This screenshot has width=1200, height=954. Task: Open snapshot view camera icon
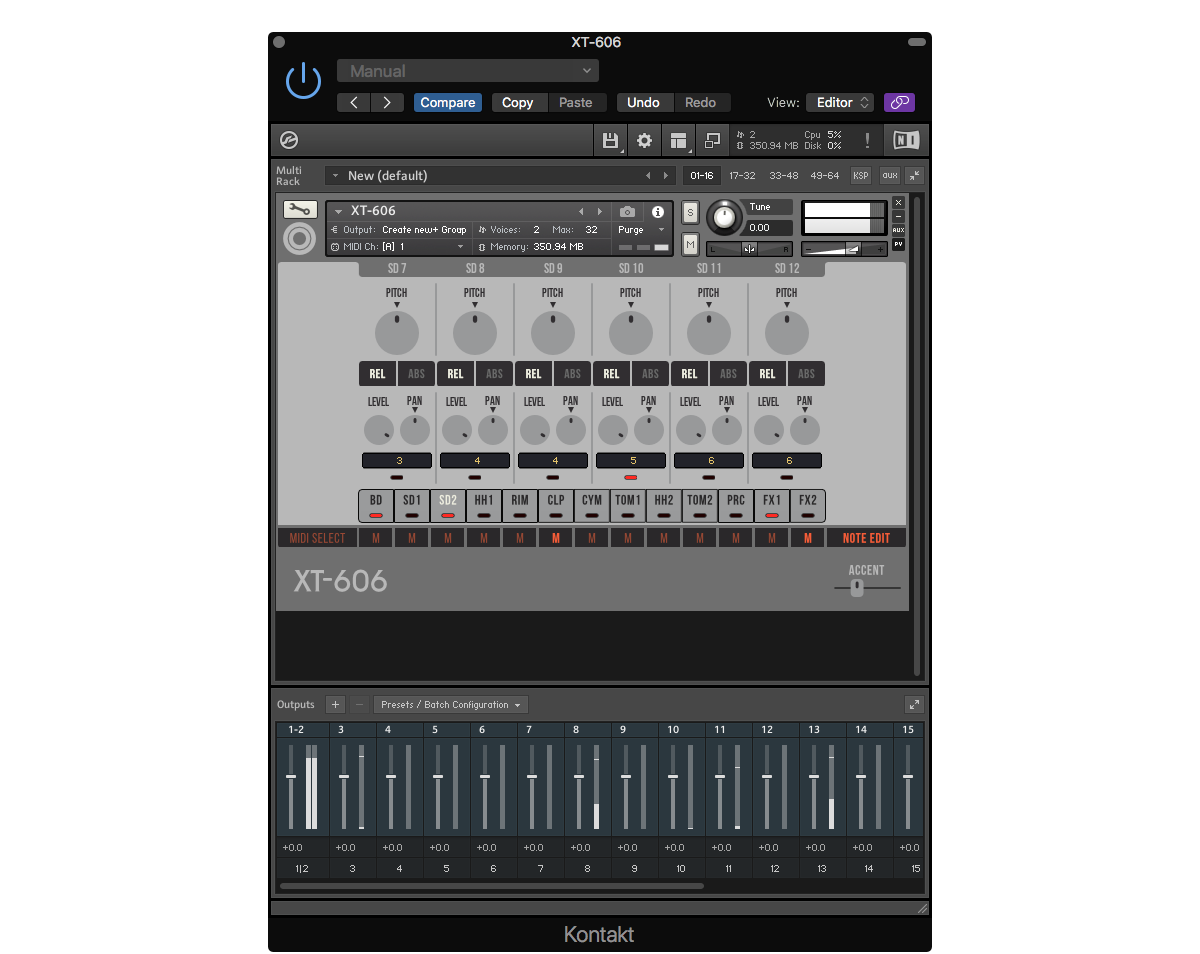pyautogui.click(x=627, y=212)
